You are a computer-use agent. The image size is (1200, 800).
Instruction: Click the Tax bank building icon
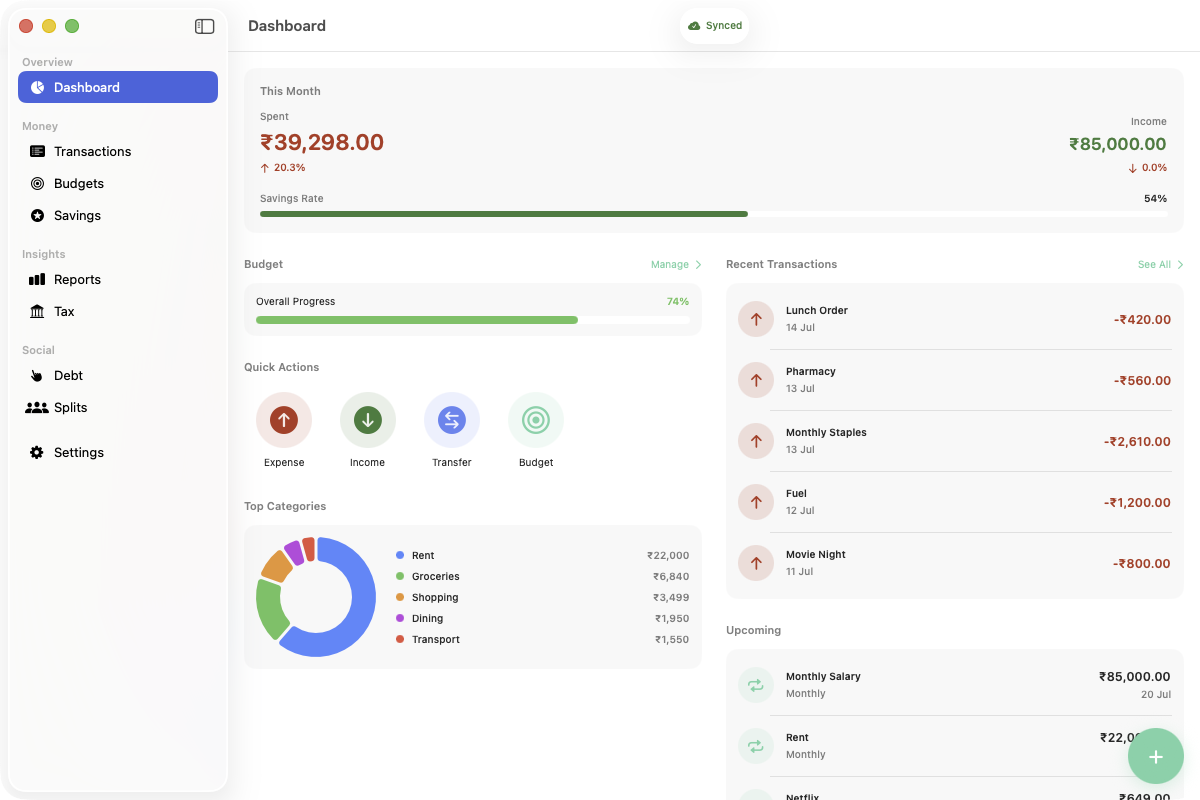[x=37, y=311]
